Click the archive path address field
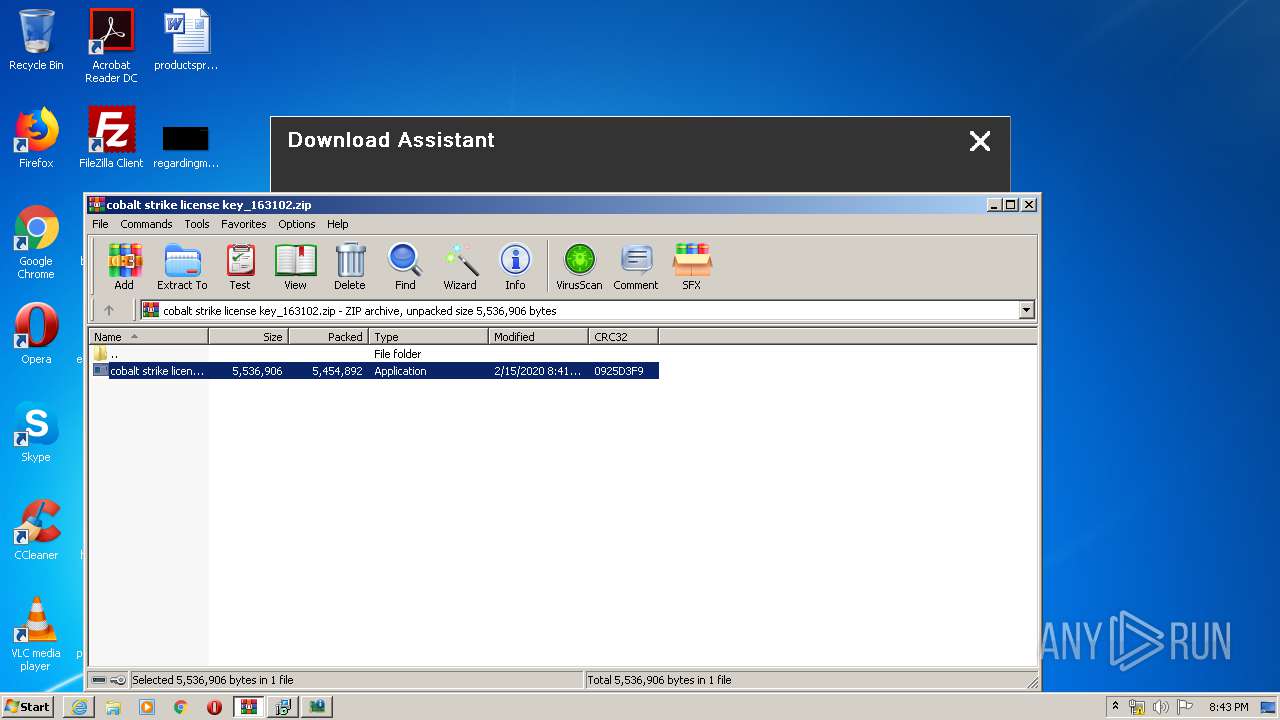The width and height of the screenshot is (1280, 720). click(x=580, y=310)
